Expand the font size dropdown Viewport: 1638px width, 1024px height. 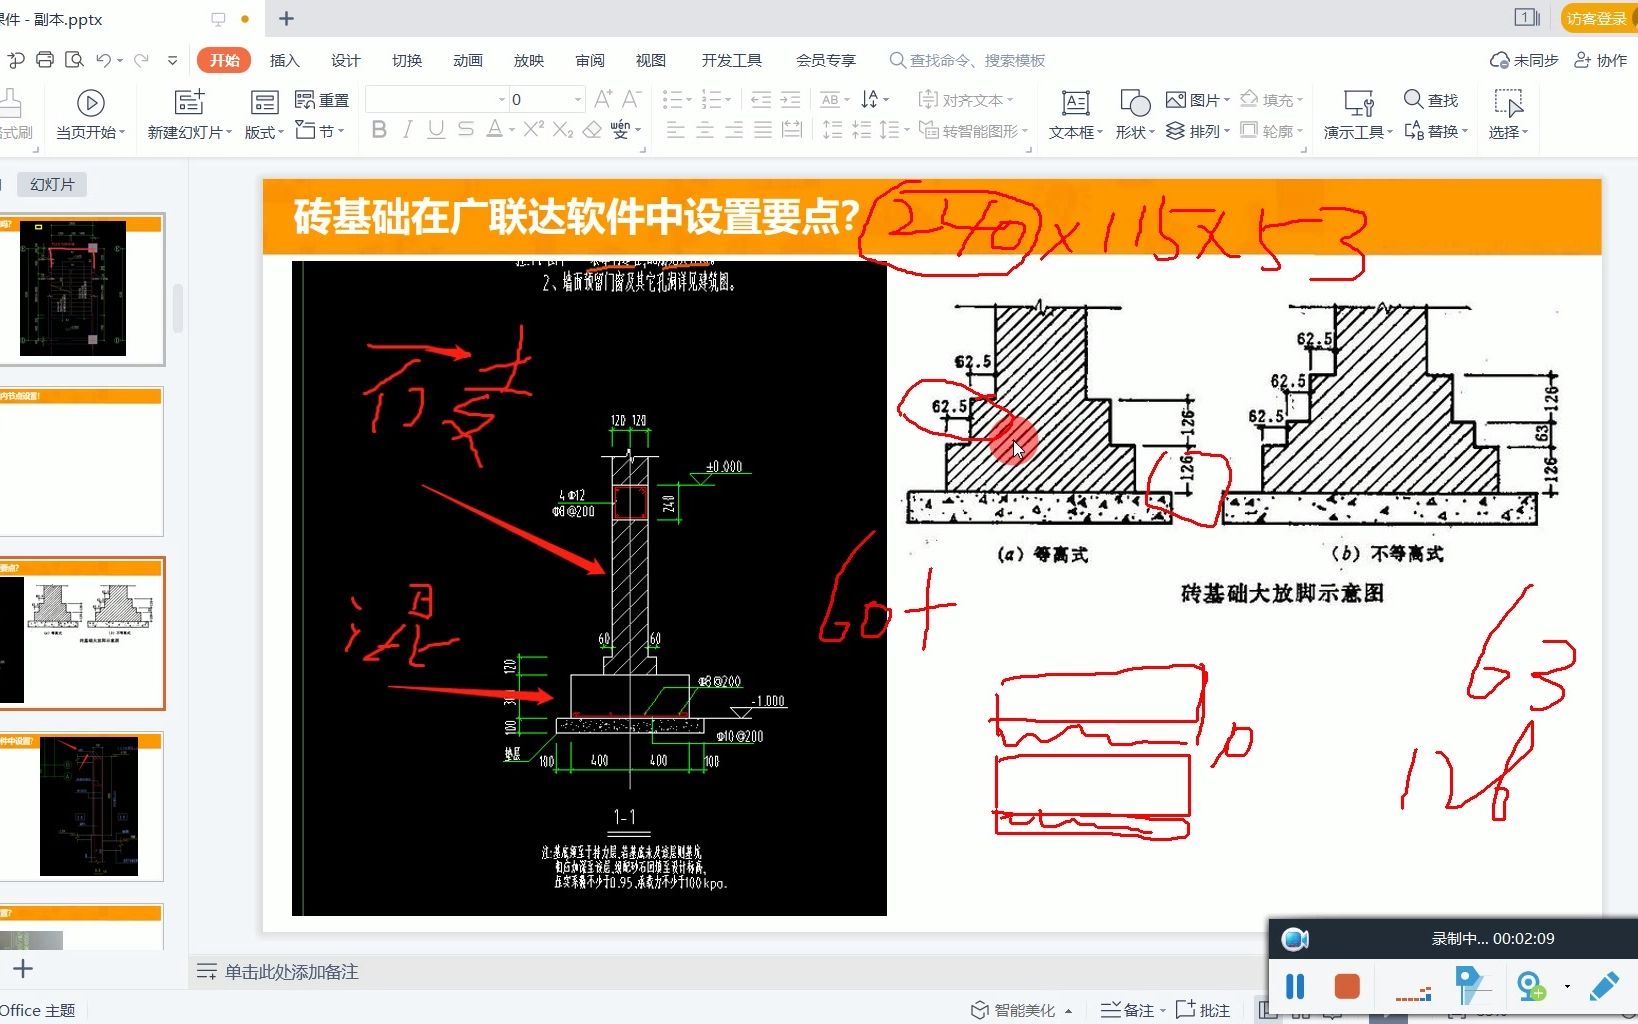(577, 99)
